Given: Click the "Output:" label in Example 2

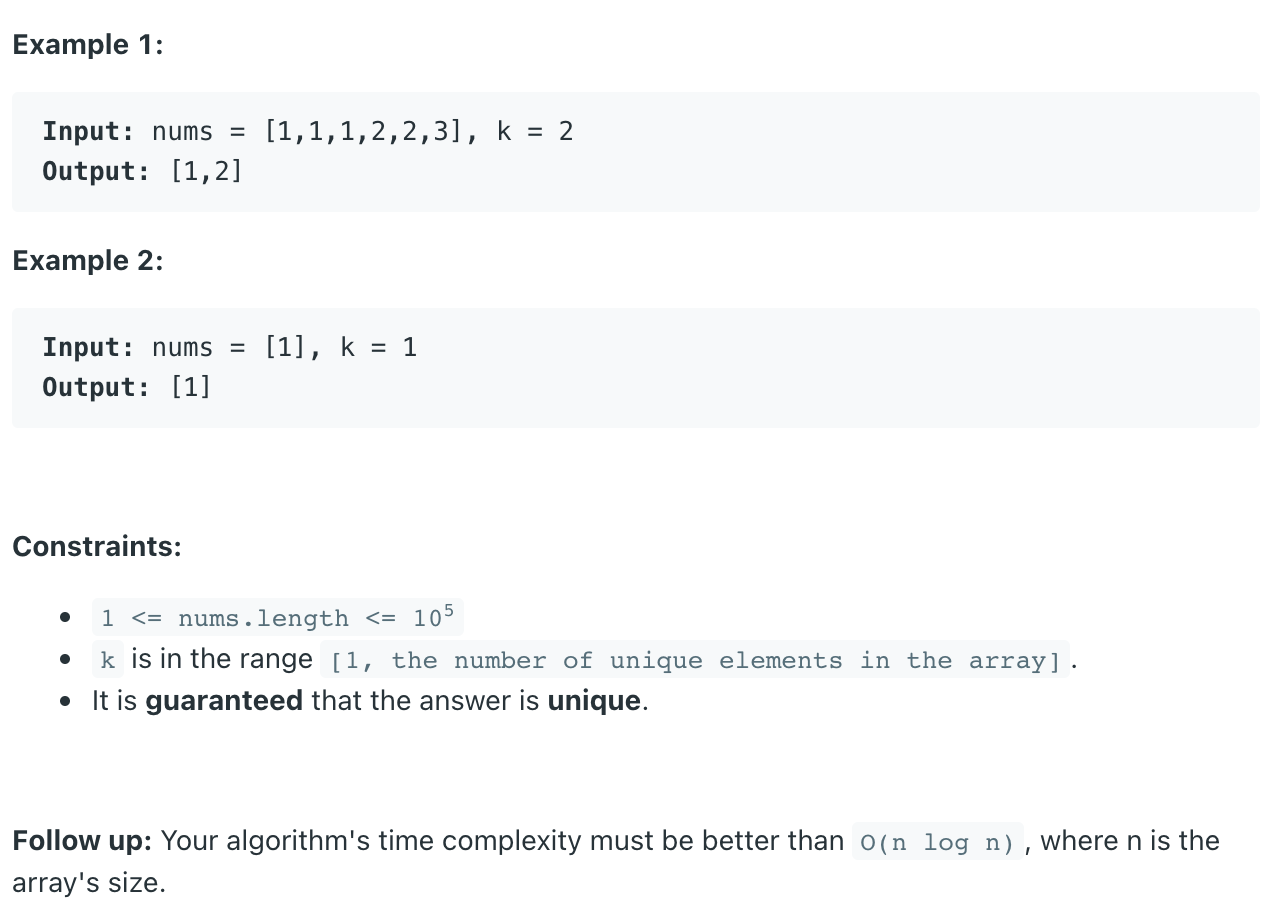Looking at the screenshot, I should (96, 387).
